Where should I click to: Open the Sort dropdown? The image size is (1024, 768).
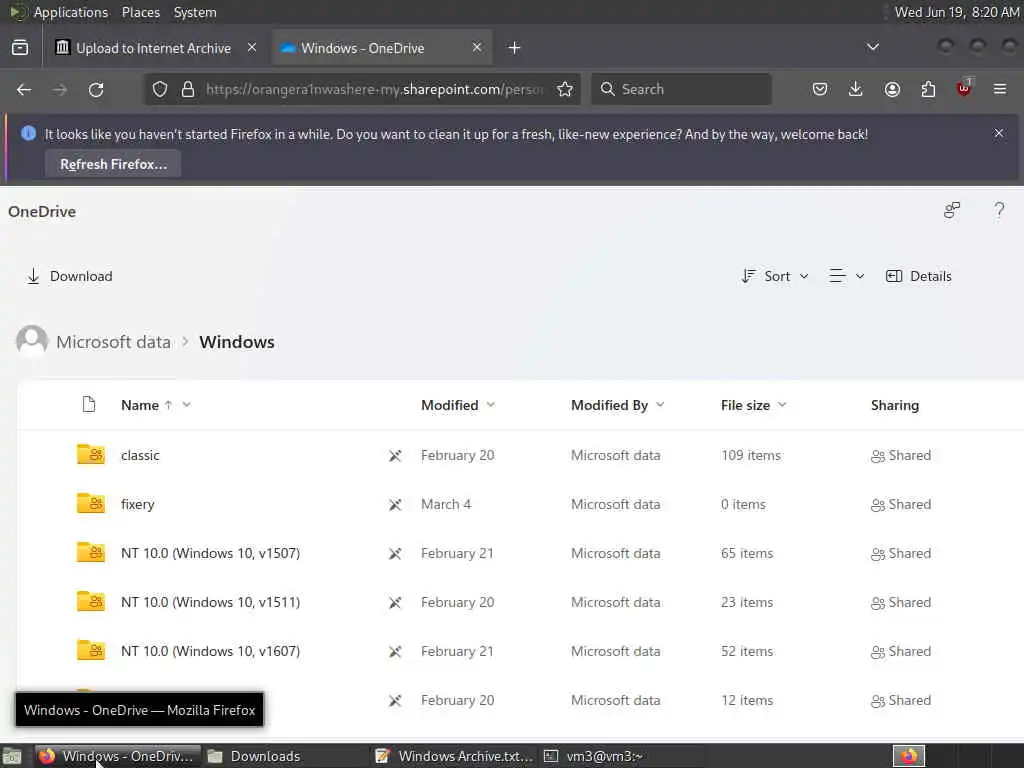(775, 276)
